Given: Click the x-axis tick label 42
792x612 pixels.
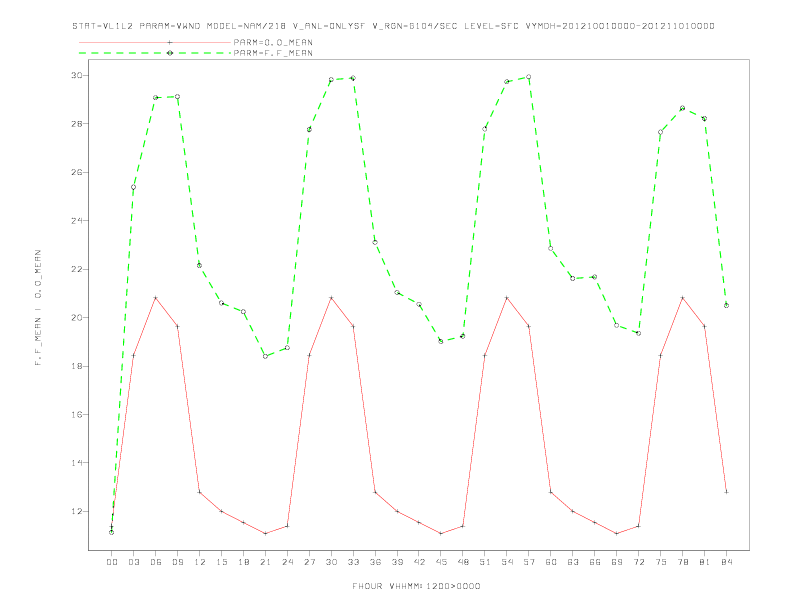Looking at the screenshot, I should pyautogui.click(x=419, y=562).
